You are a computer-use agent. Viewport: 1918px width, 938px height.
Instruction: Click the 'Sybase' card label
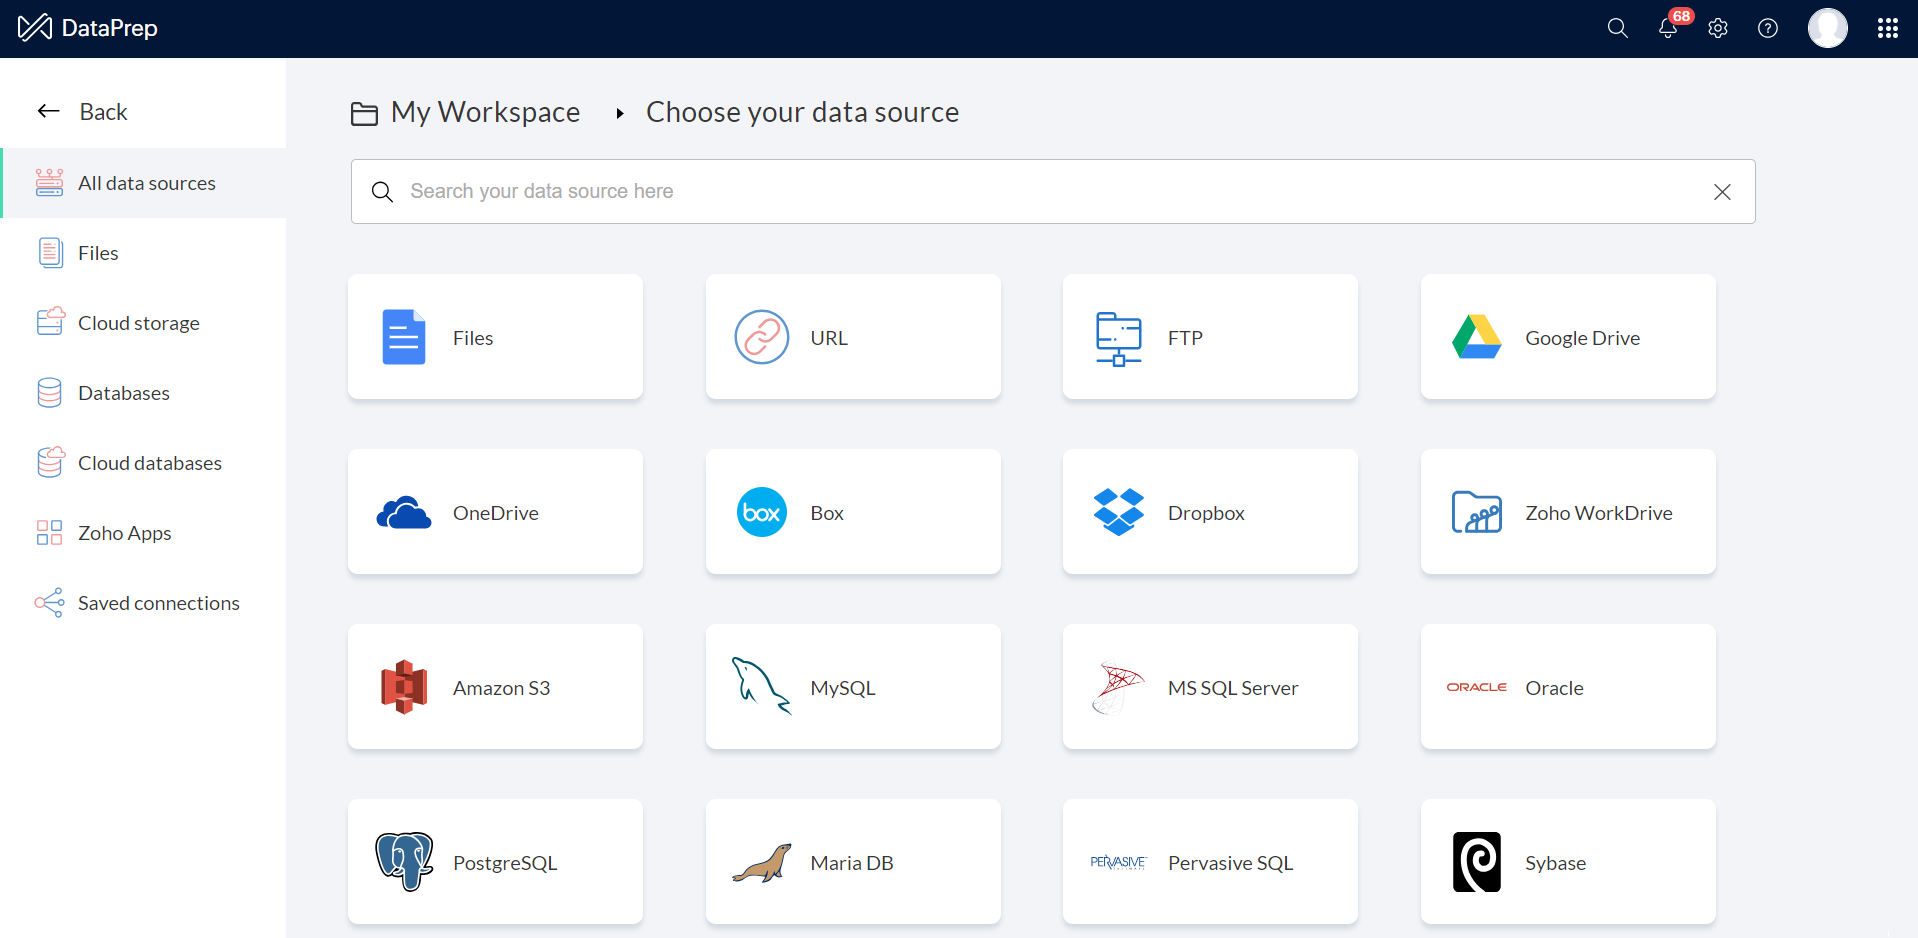click(1555, 863)
